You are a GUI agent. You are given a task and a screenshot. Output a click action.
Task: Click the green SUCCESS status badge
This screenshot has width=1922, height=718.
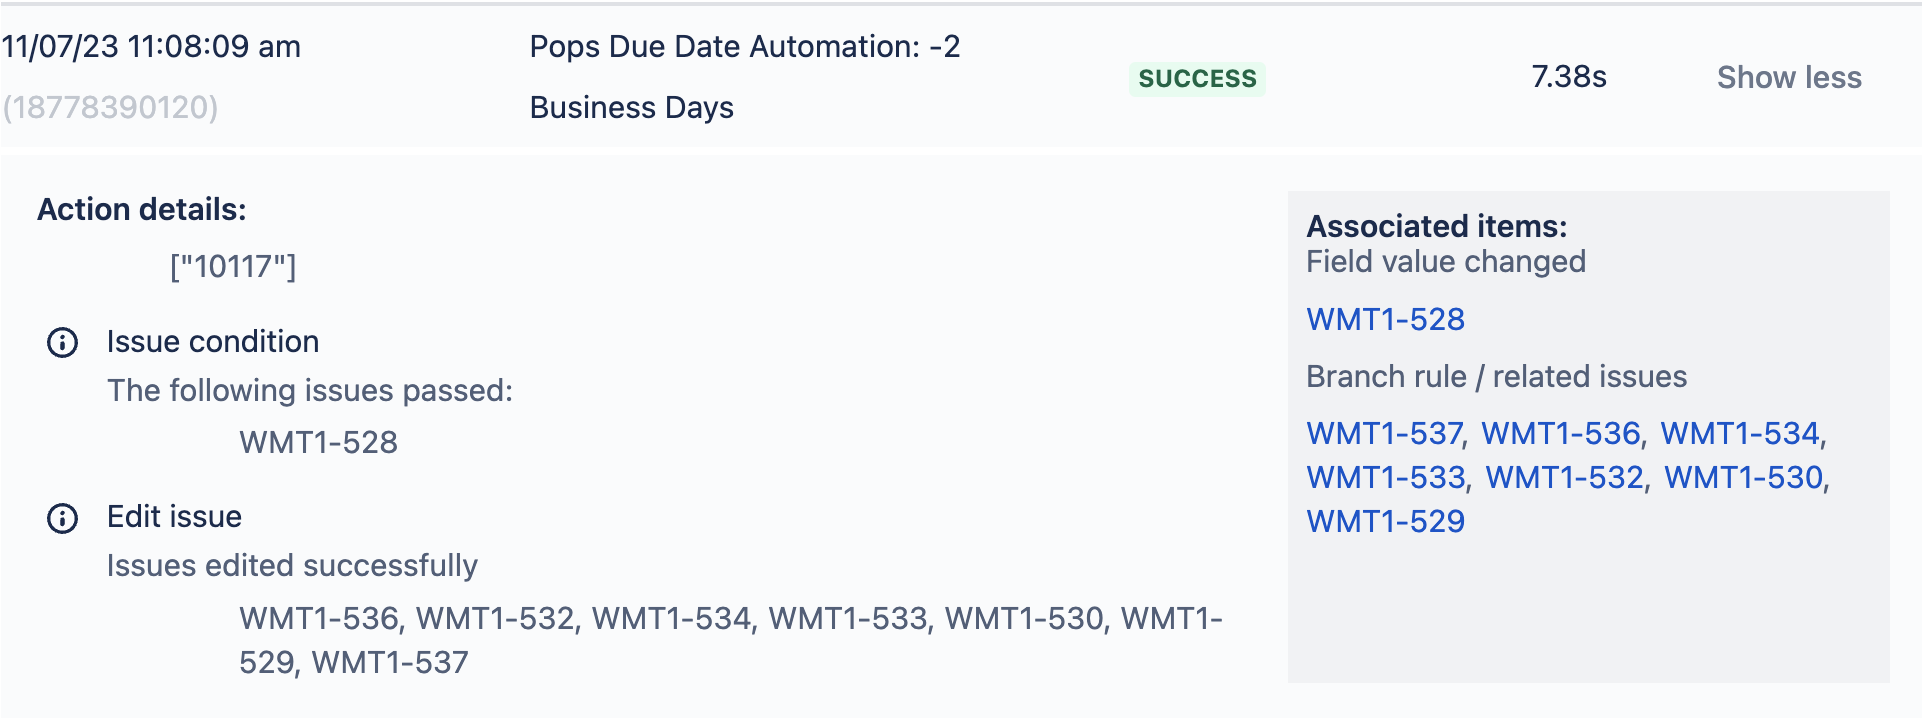(x=1197, y=78)
